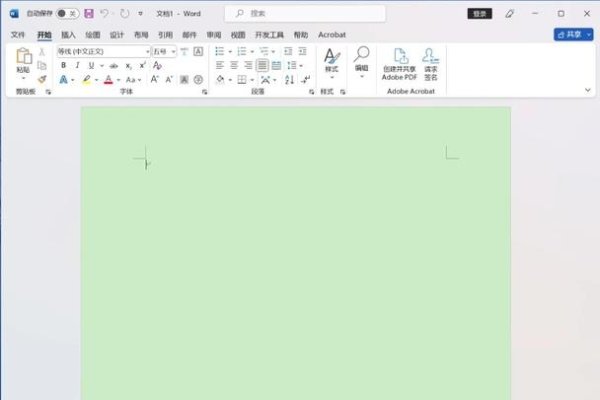600x400 pixels.
Task: Open the Editing menu
Action: point(361,63)
